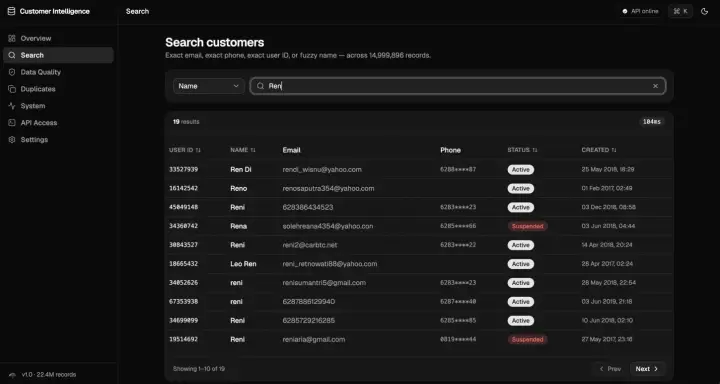
Task: Click the v1.0 · 22.4M records footer
Action: (x=49, y=375)
